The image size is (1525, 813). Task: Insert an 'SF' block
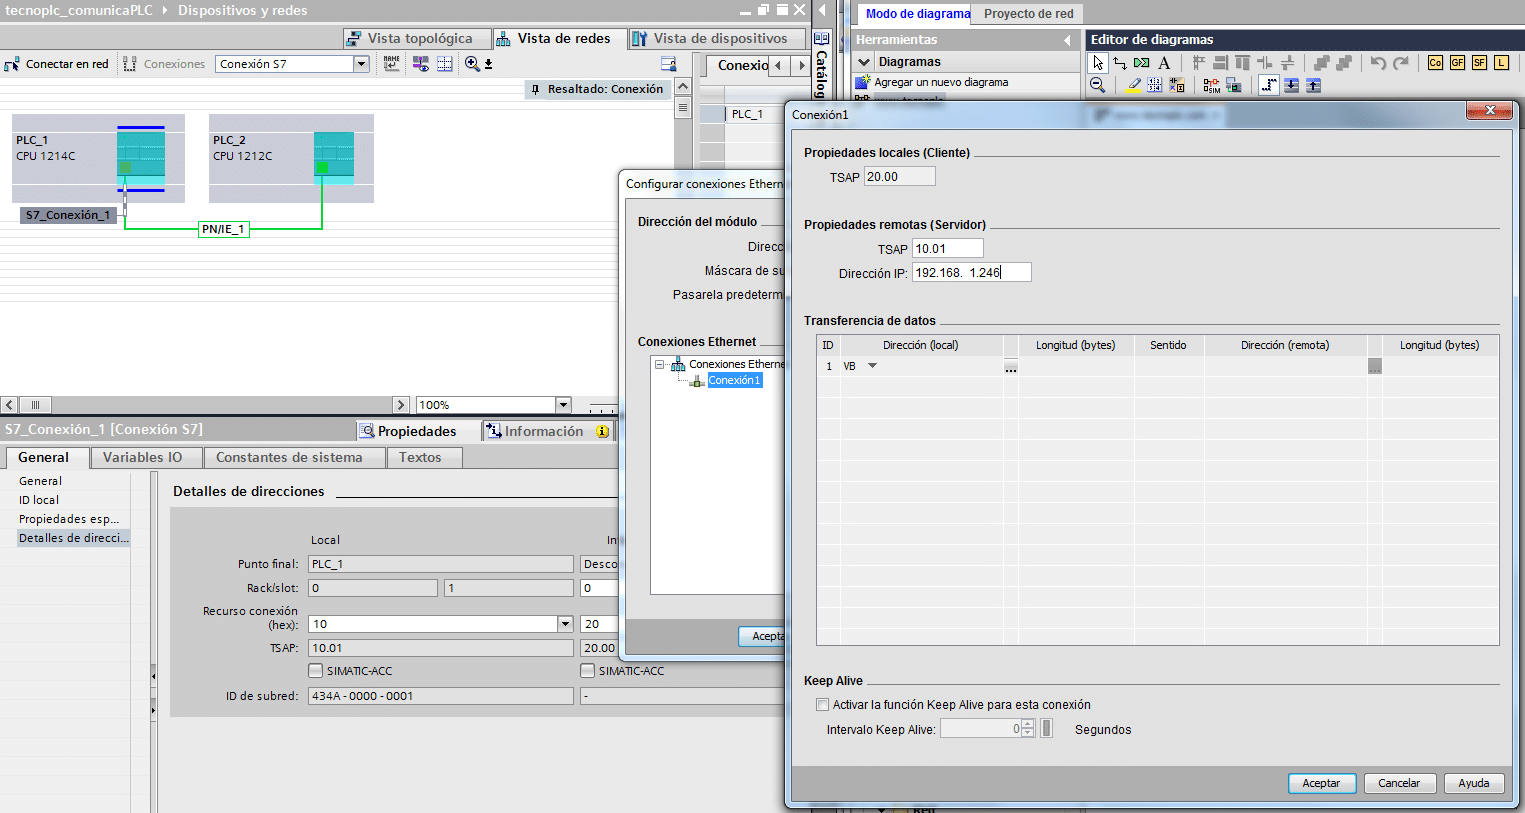click(x=1479, y=62)
